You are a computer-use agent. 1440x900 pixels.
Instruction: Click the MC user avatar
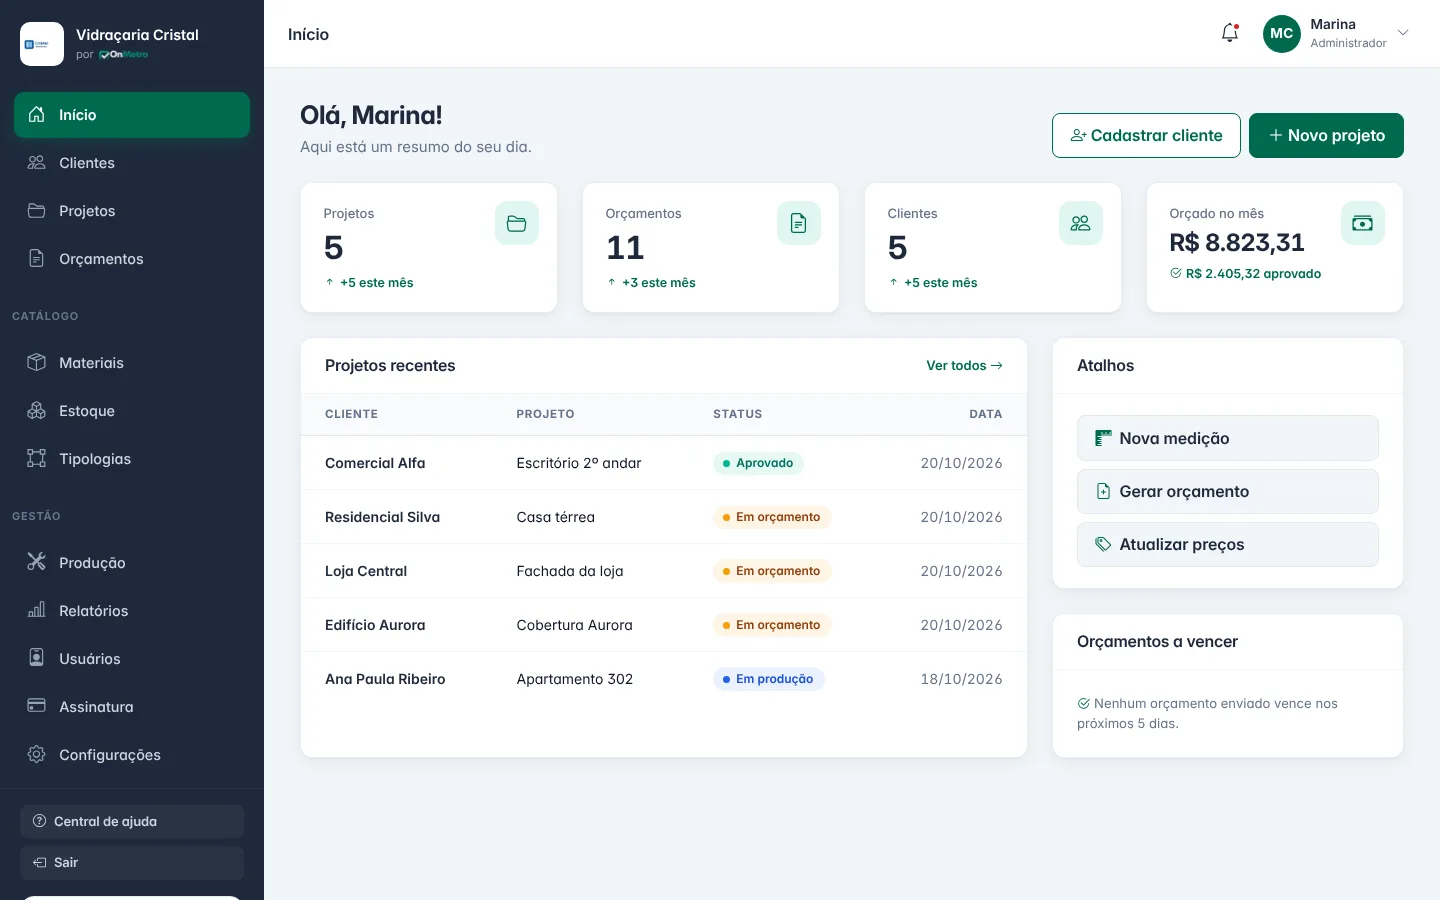[1282, 33]
